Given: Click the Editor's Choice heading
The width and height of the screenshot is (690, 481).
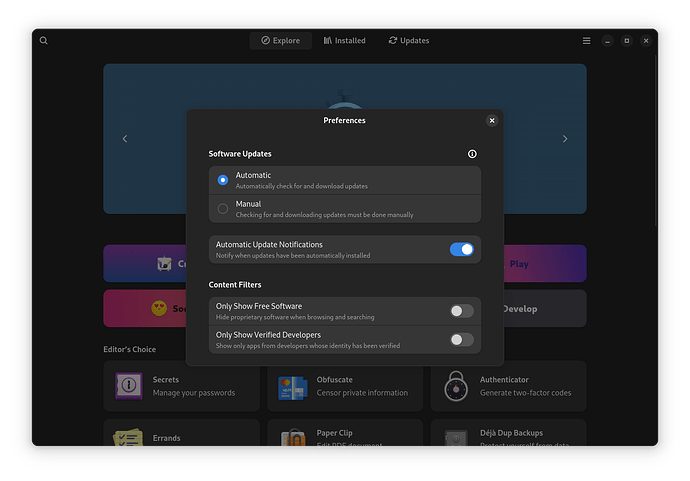Looking at the screenshot, I should click(x=129, y=349).
